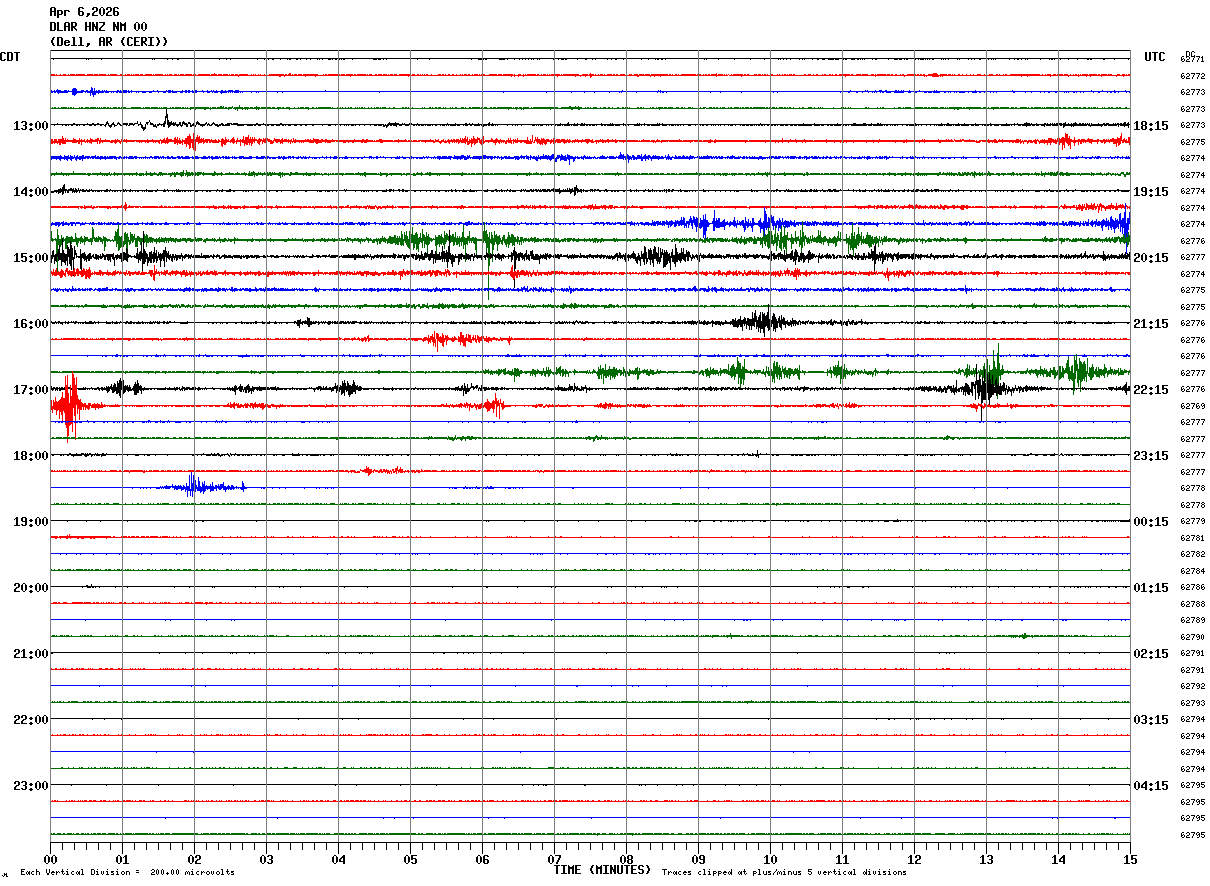Select the 15:00 CDT time label

(x=31, y=258)
